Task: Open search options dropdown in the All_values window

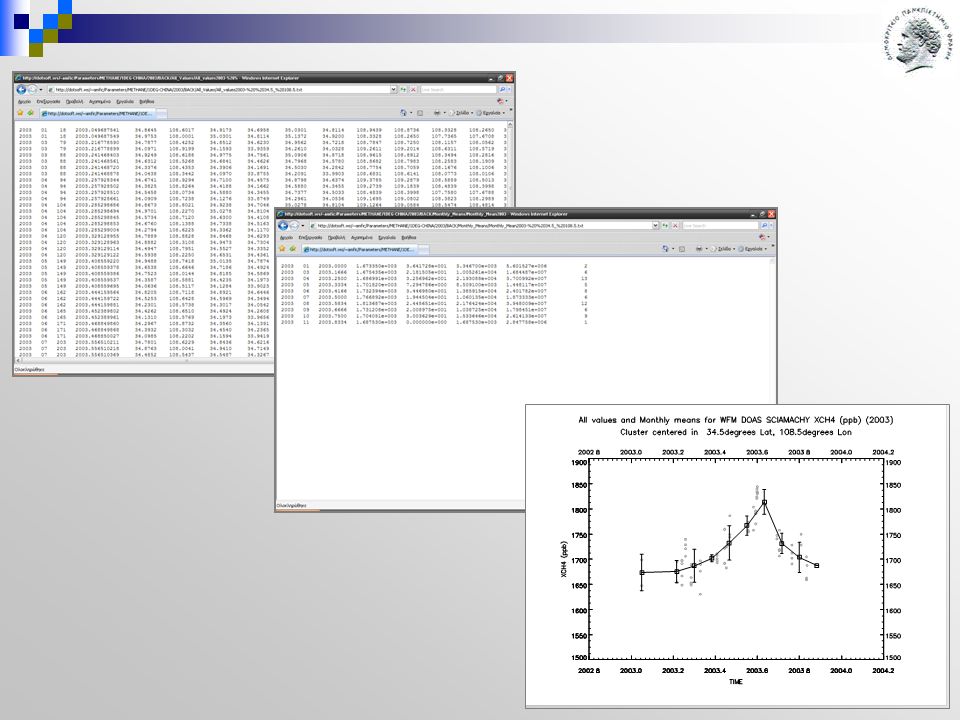Action: tap(509, 89)
